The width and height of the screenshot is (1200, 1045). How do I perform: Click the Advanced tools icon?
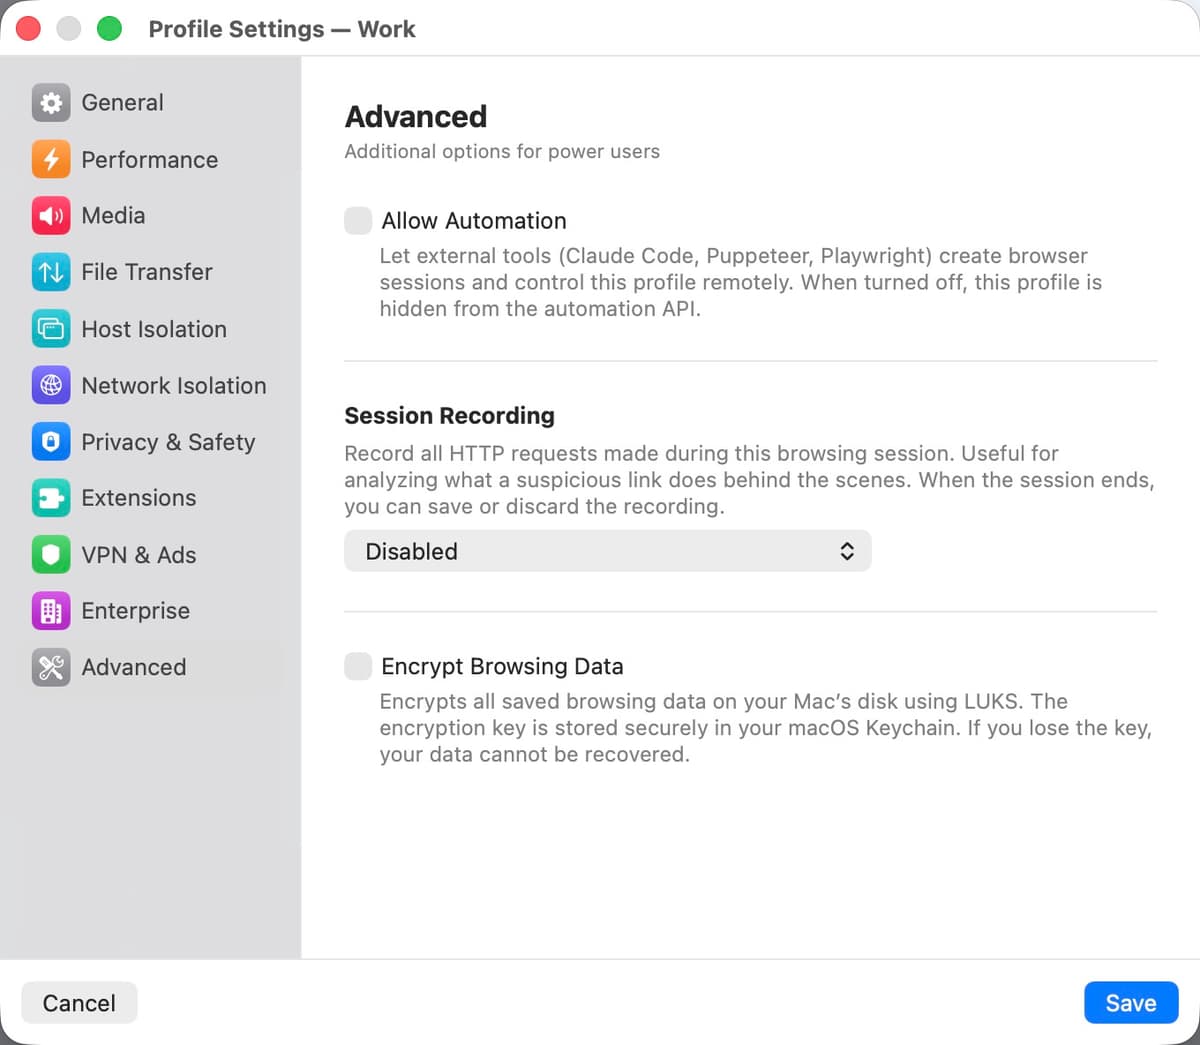coord(51,667)
